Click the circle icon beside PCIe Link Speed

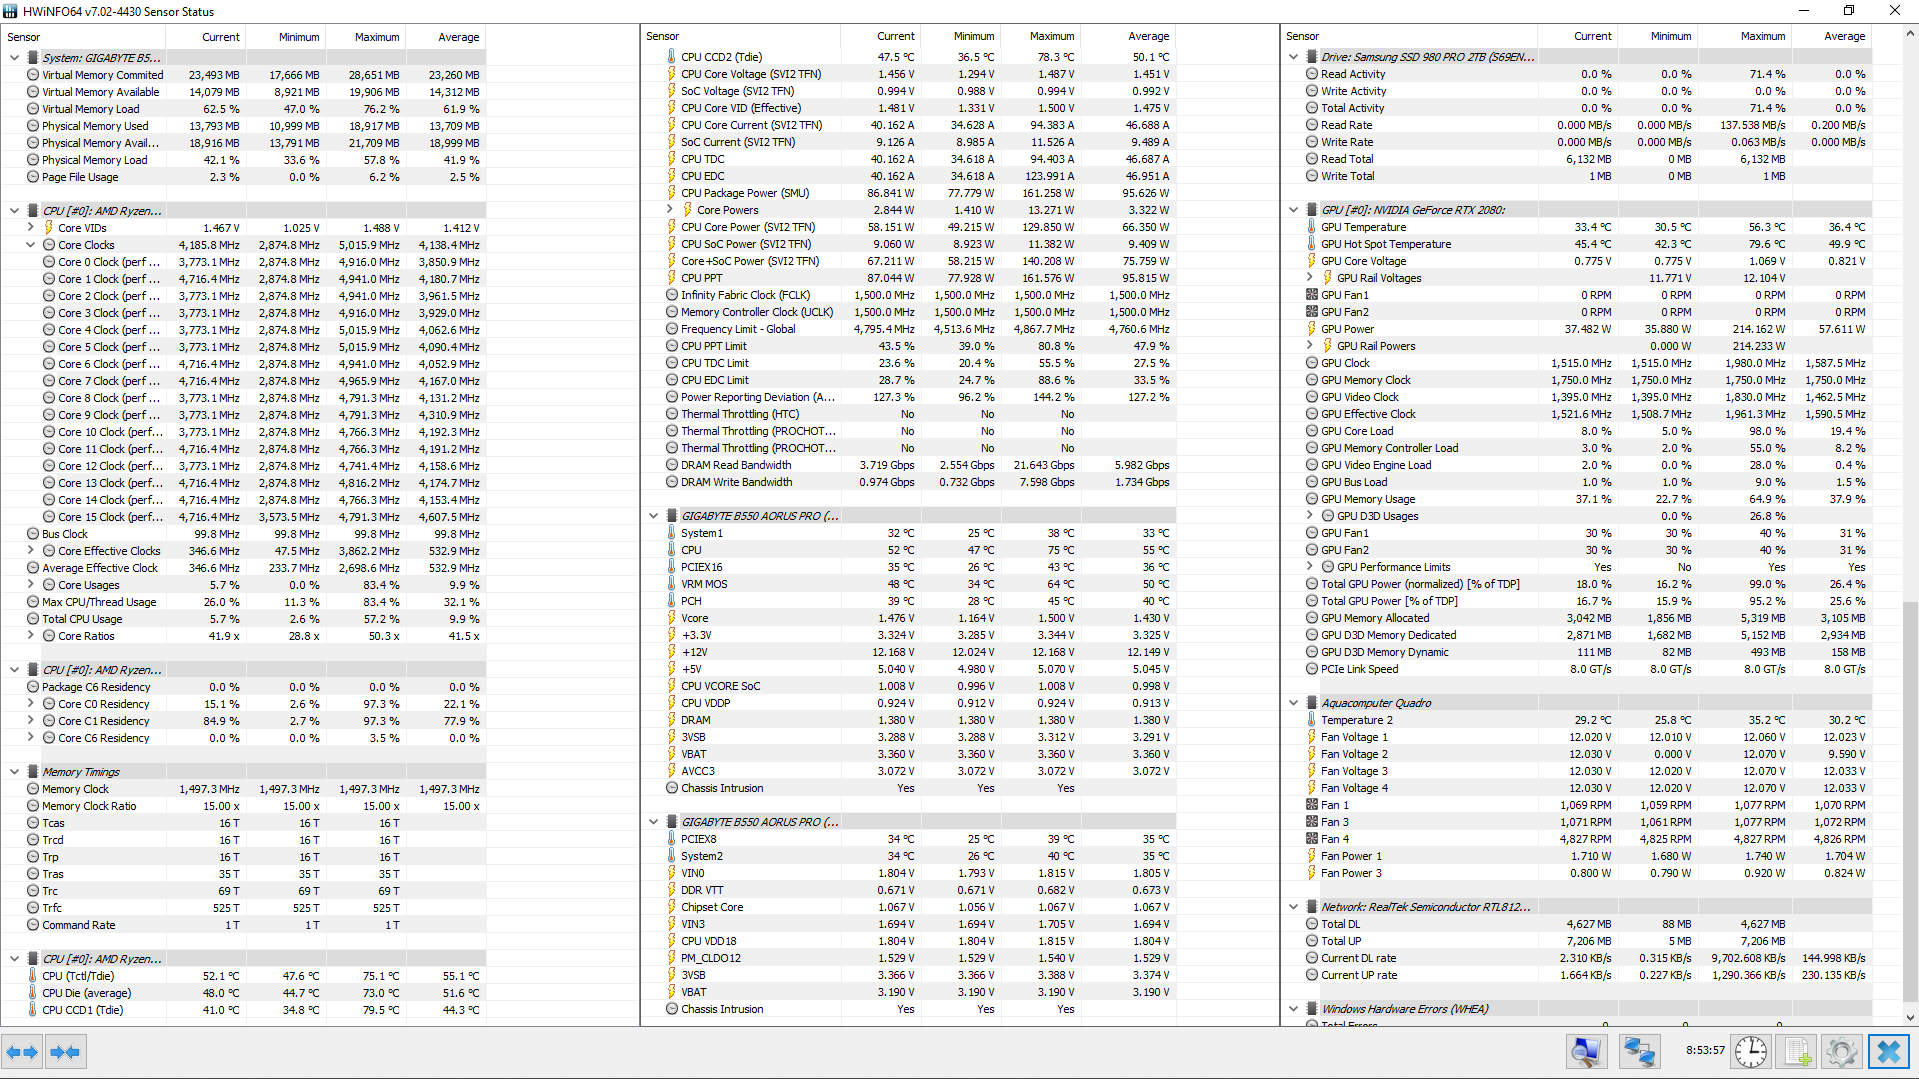point(1312,669)
